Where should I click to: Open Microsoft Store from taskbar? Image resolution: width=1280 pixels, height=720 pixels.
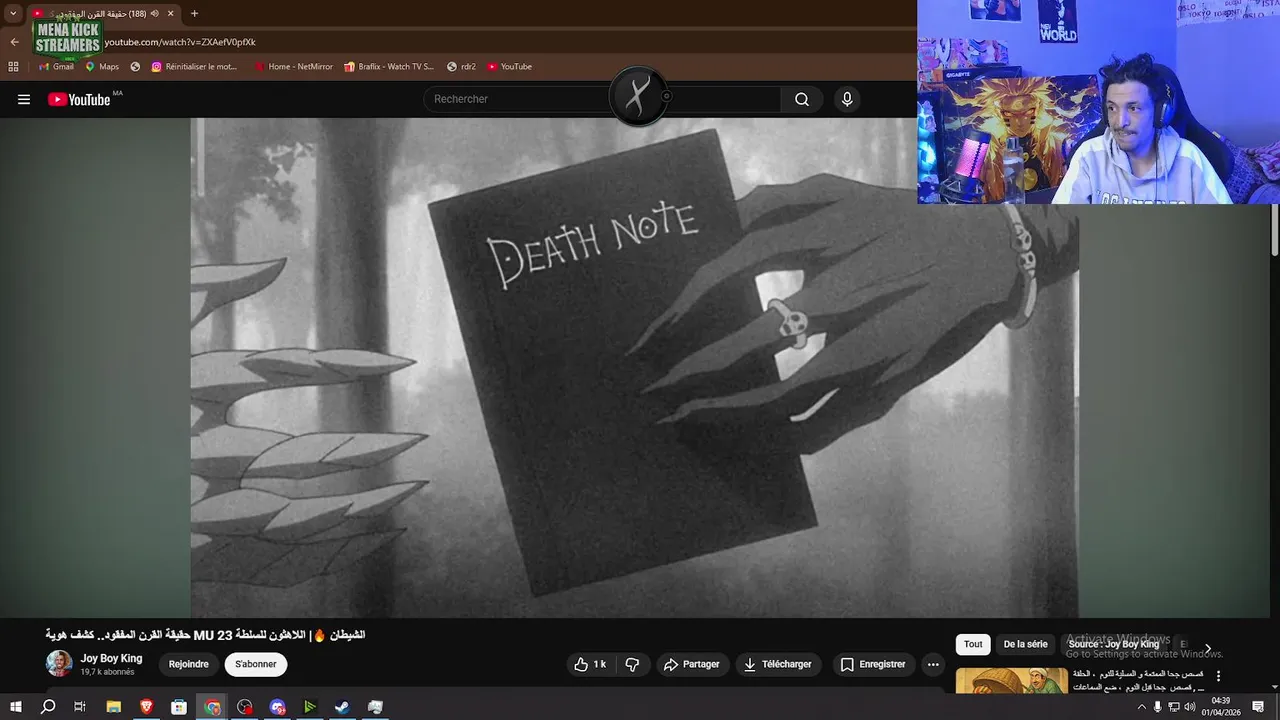pyautogui.click(x=179, y=707)
